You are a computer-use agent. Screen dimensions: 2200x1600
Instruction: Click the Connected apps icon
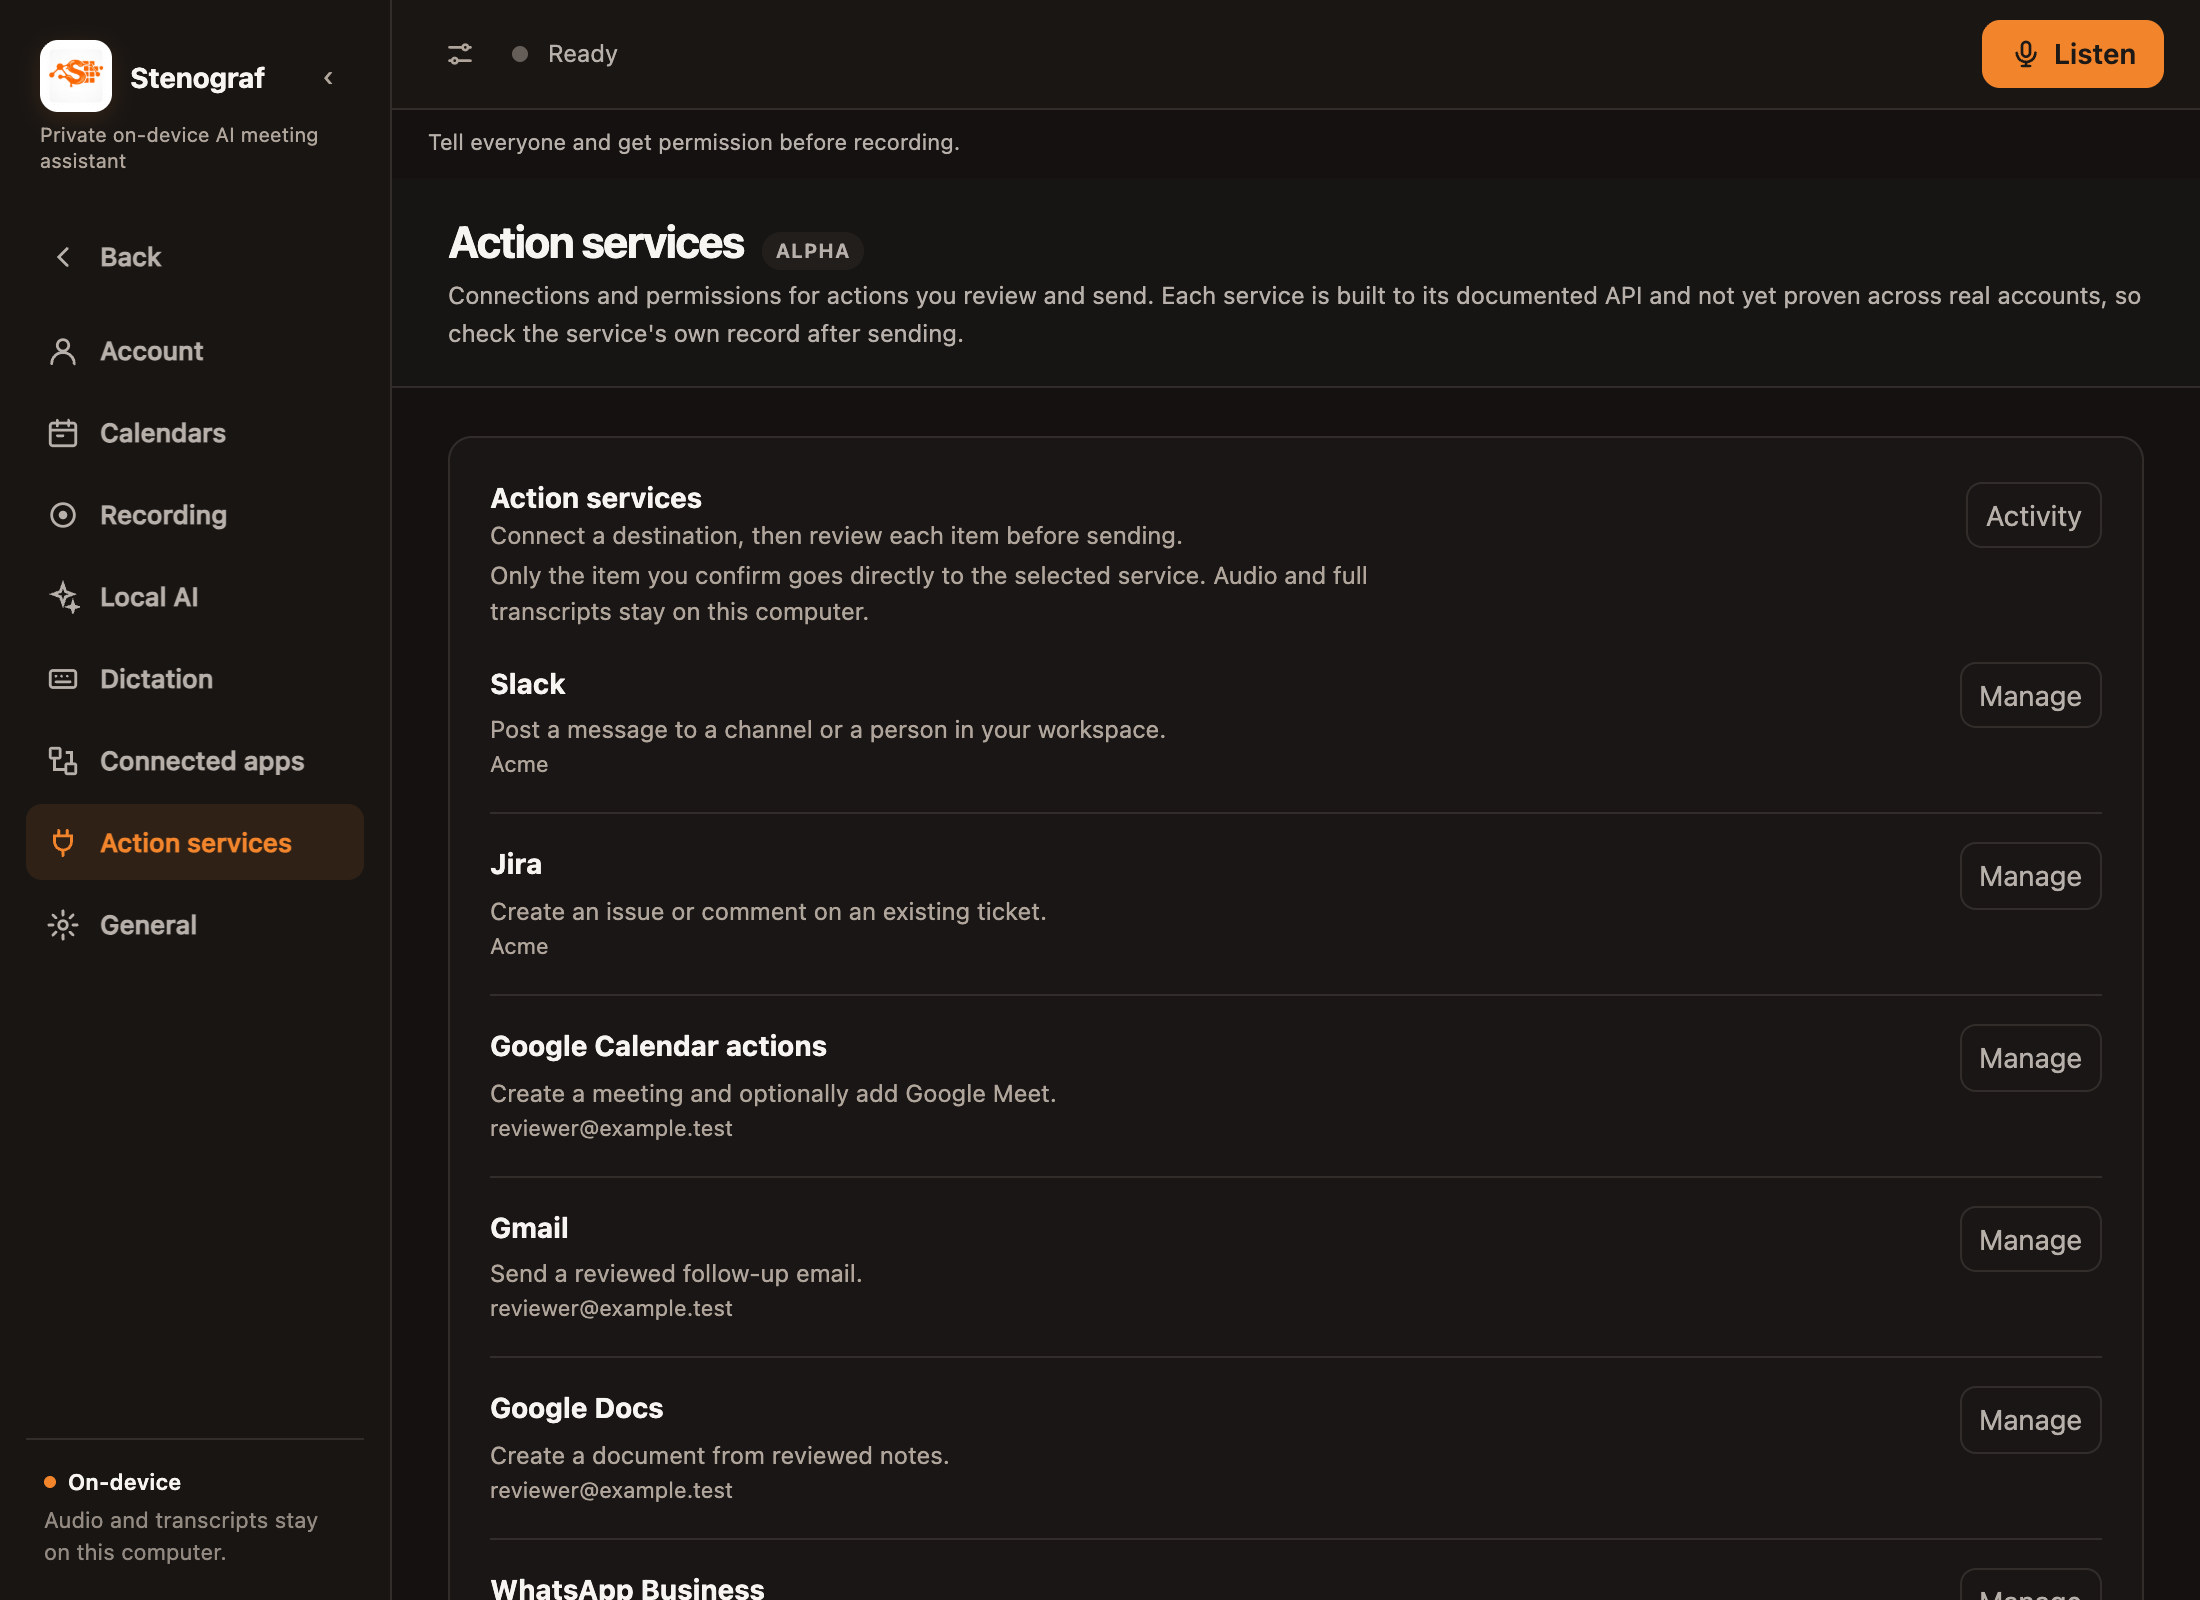pos(63,761)
